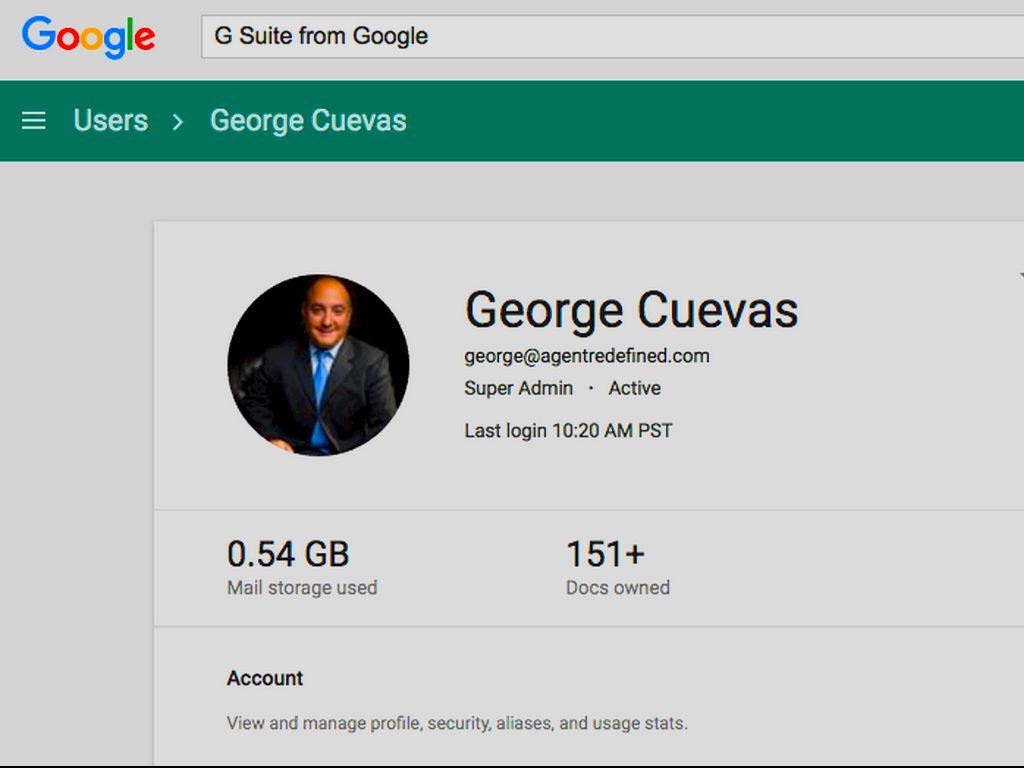Click the Mail storage used label
This screenshot has width=1024, height=768.
click(x=302, y=588)
